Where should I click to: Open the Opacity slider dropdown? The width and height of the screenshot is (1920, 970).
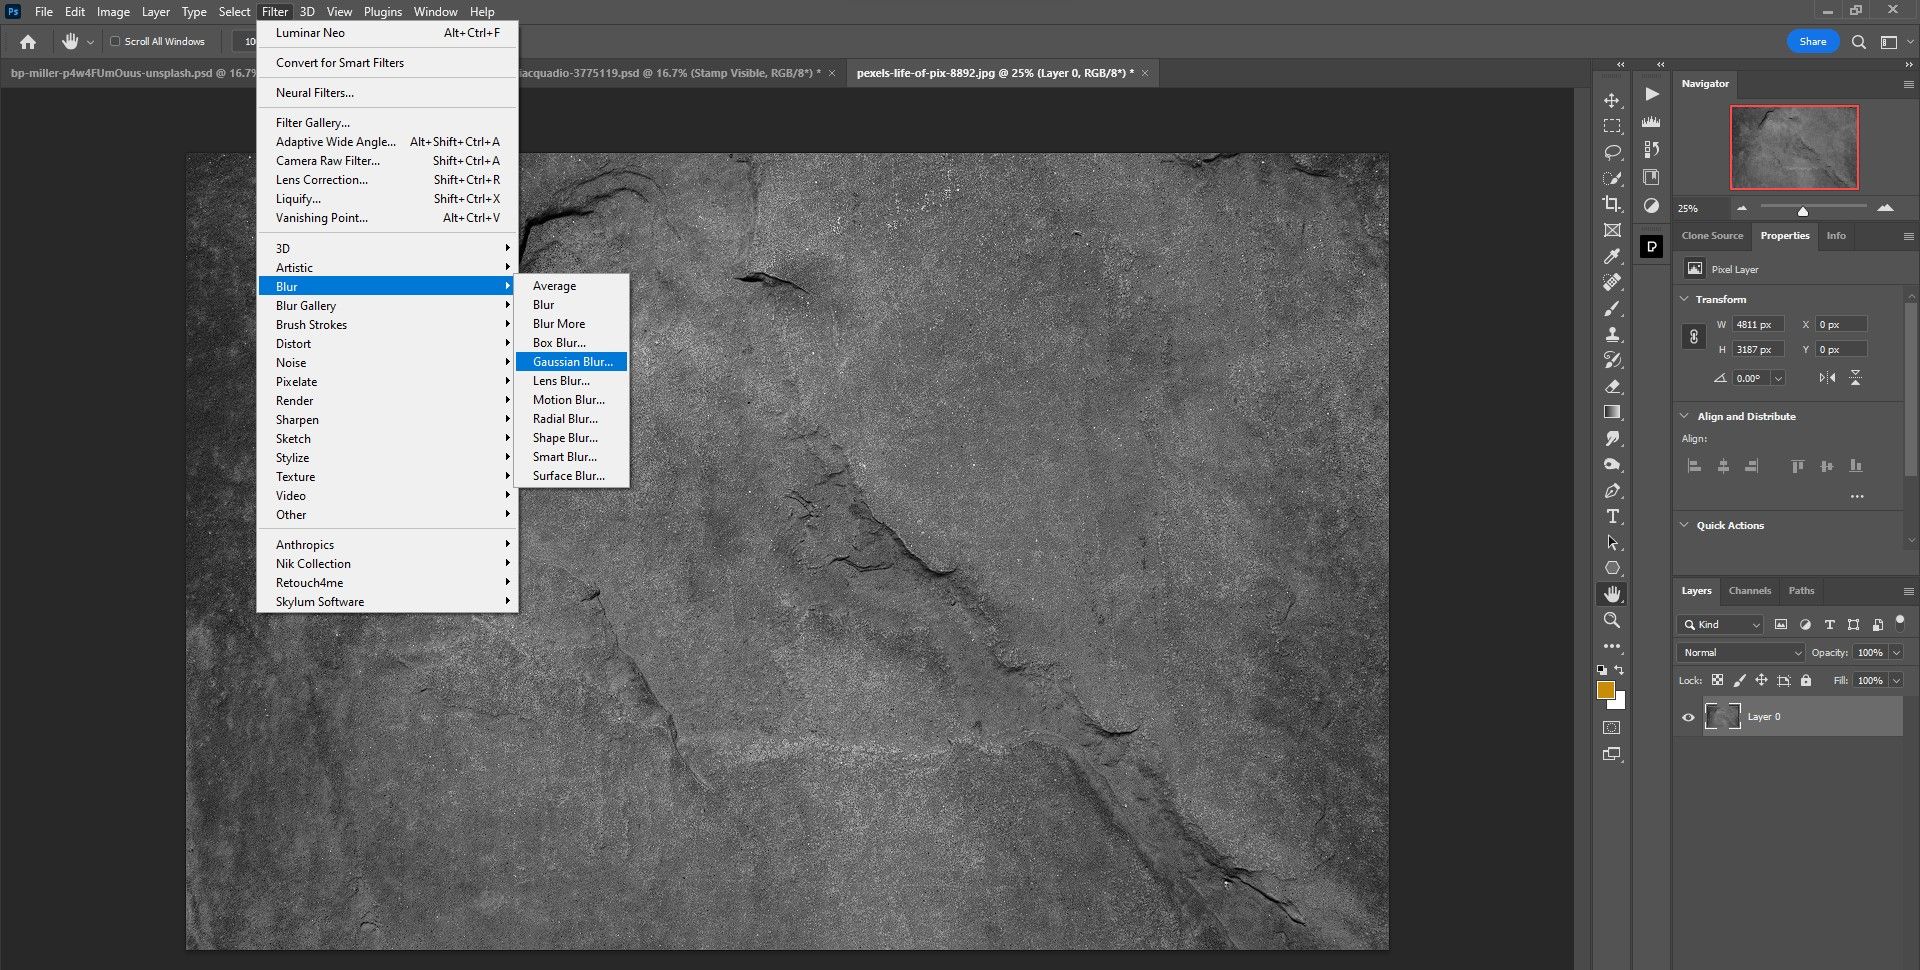(1897, 653)
